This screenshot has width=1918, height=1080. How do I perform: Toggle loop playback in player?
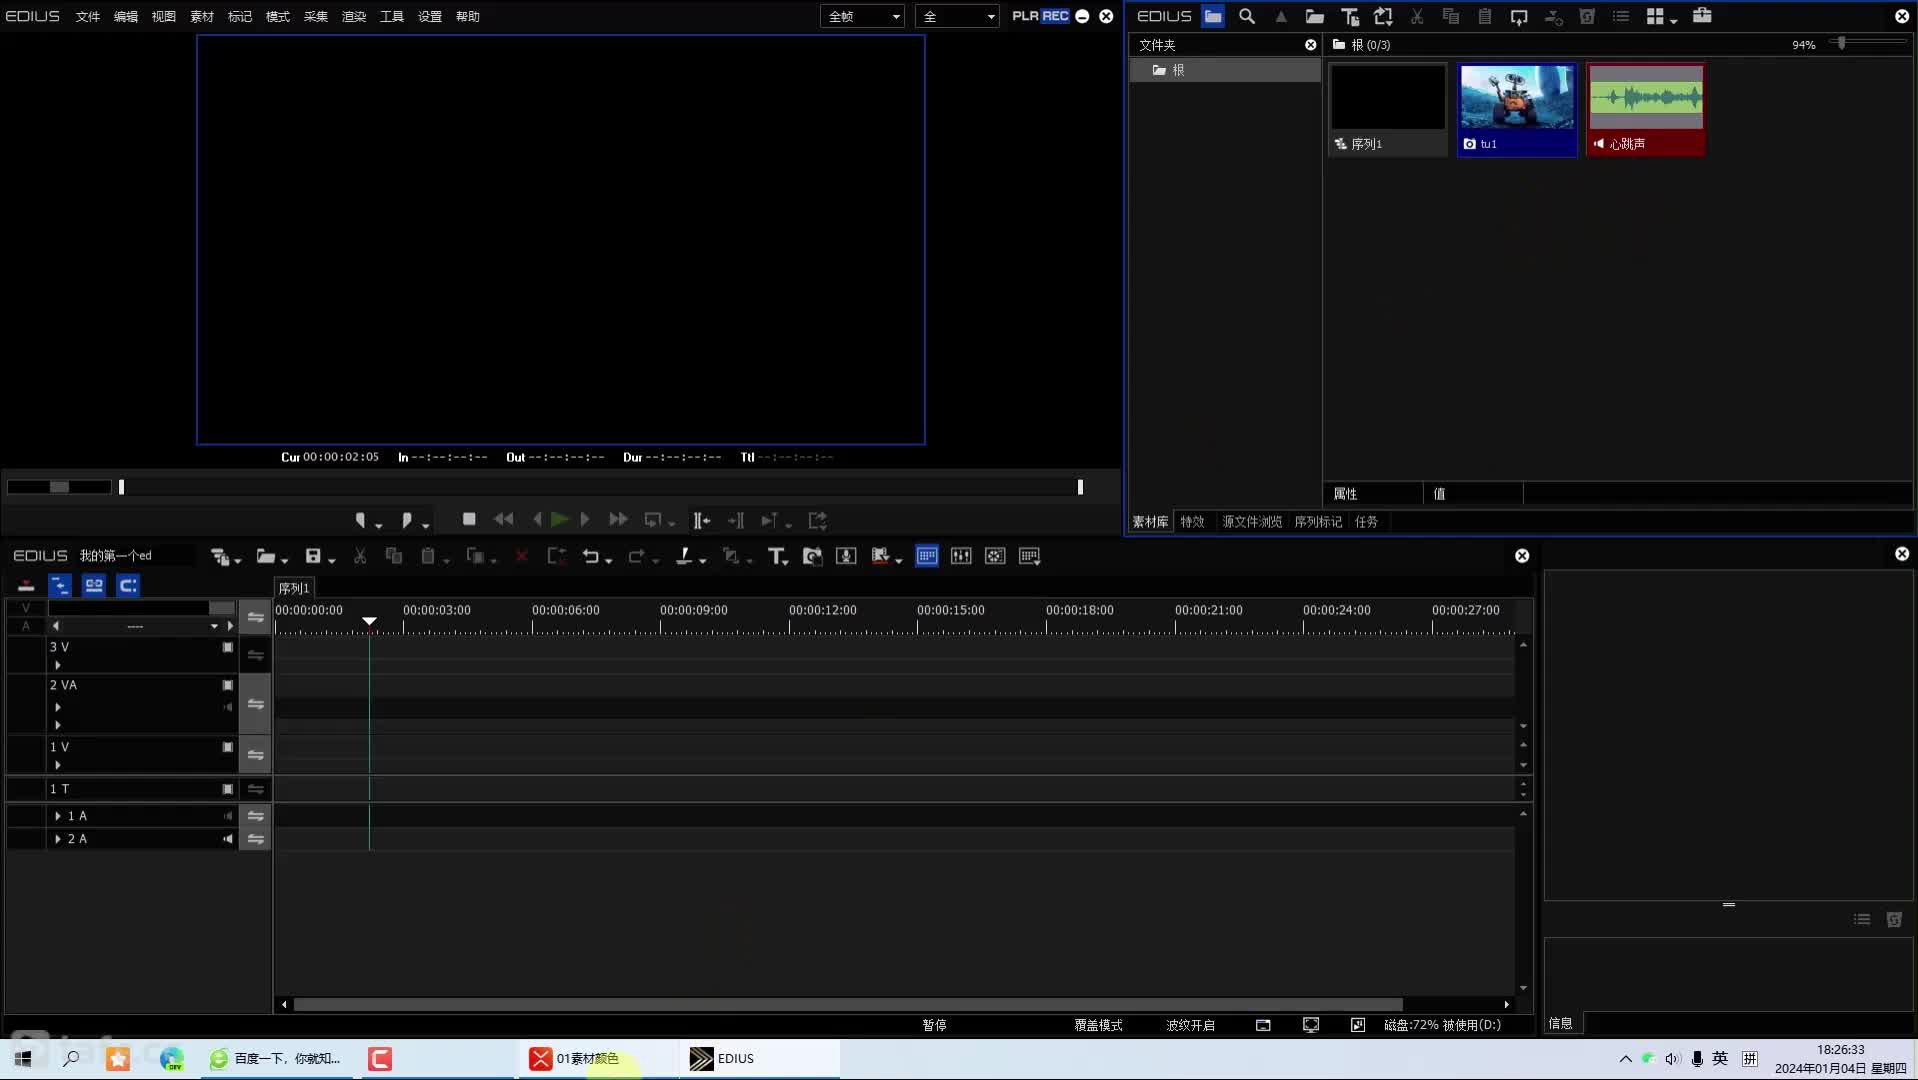653,520
